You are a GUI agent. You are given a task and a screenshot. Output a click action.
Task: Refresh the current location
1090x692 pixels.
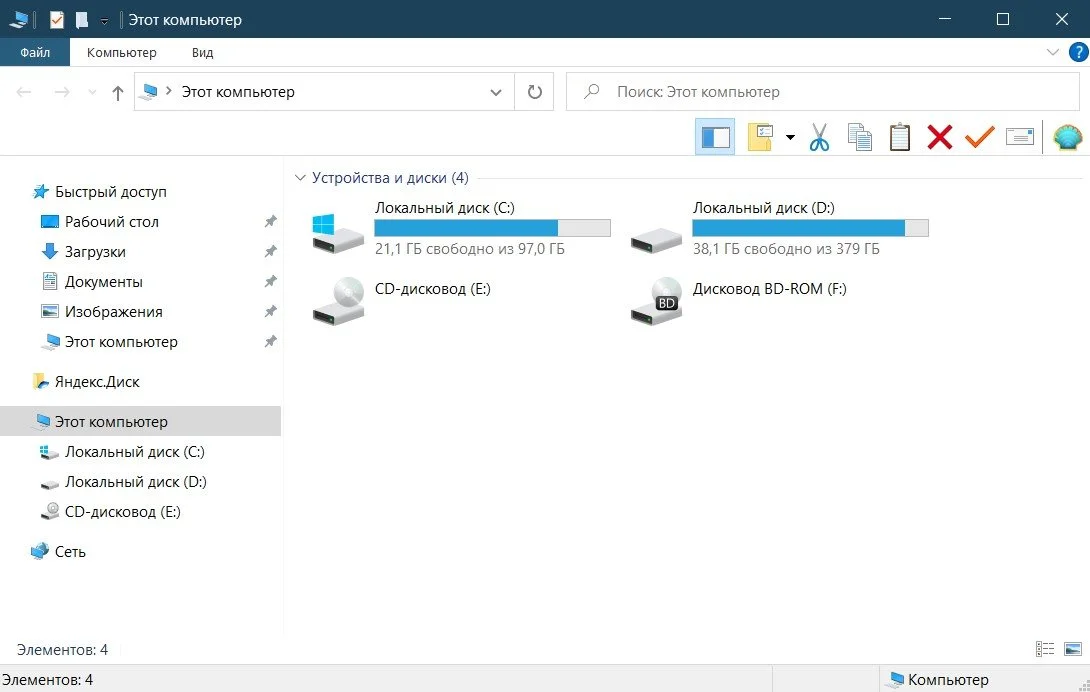pyautogui.click(x=535, y=92)
